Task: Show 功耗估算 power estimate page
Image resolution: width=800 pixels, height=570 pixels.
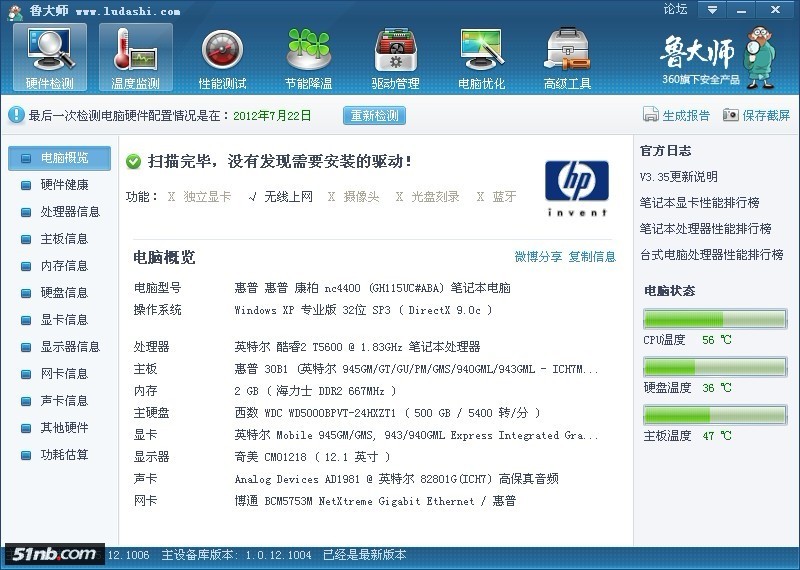Action: pyautogui.click(x=64, y=455)
